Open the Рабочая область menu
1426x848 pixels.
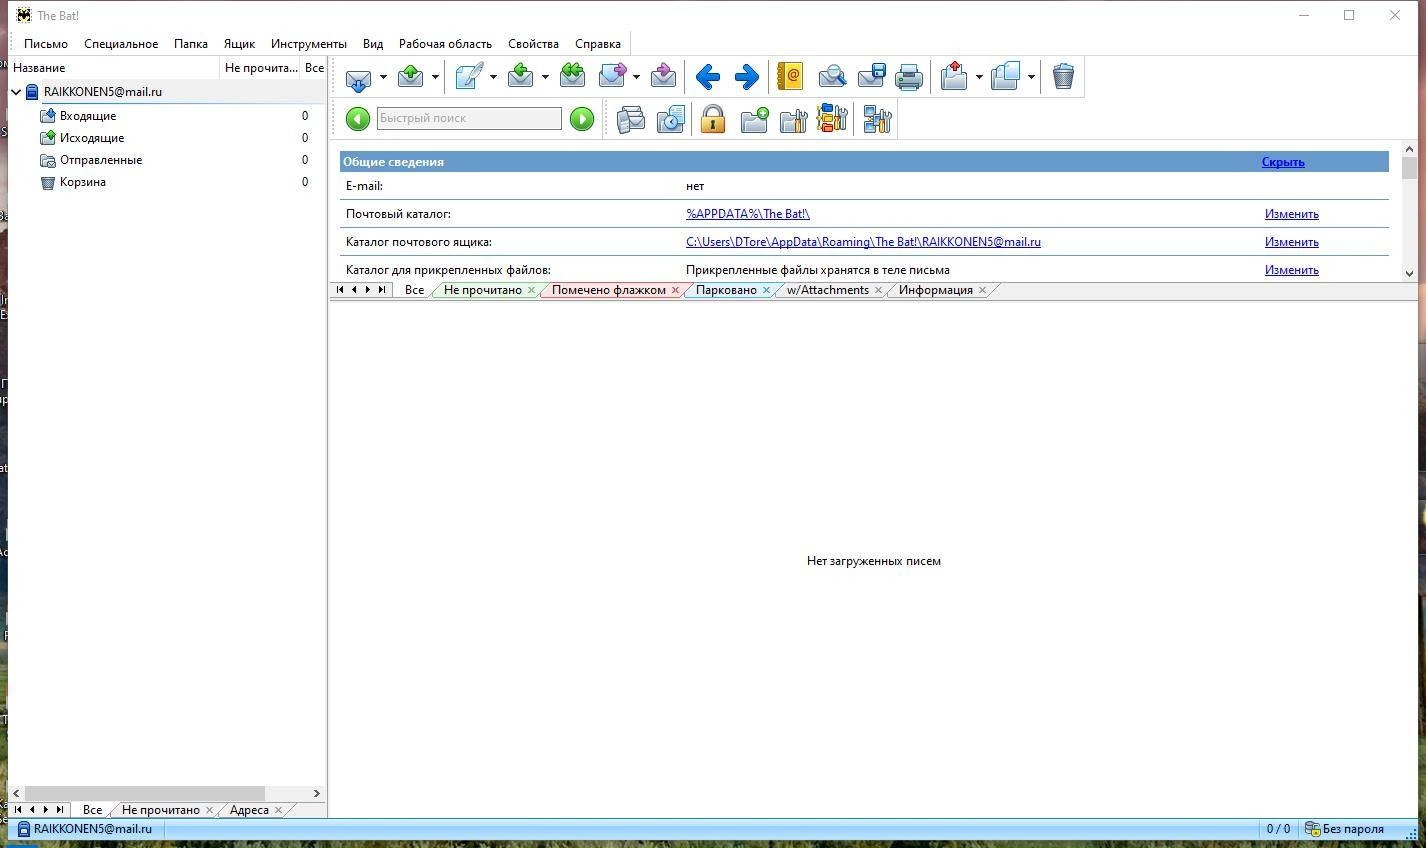[x=445, y=44]
